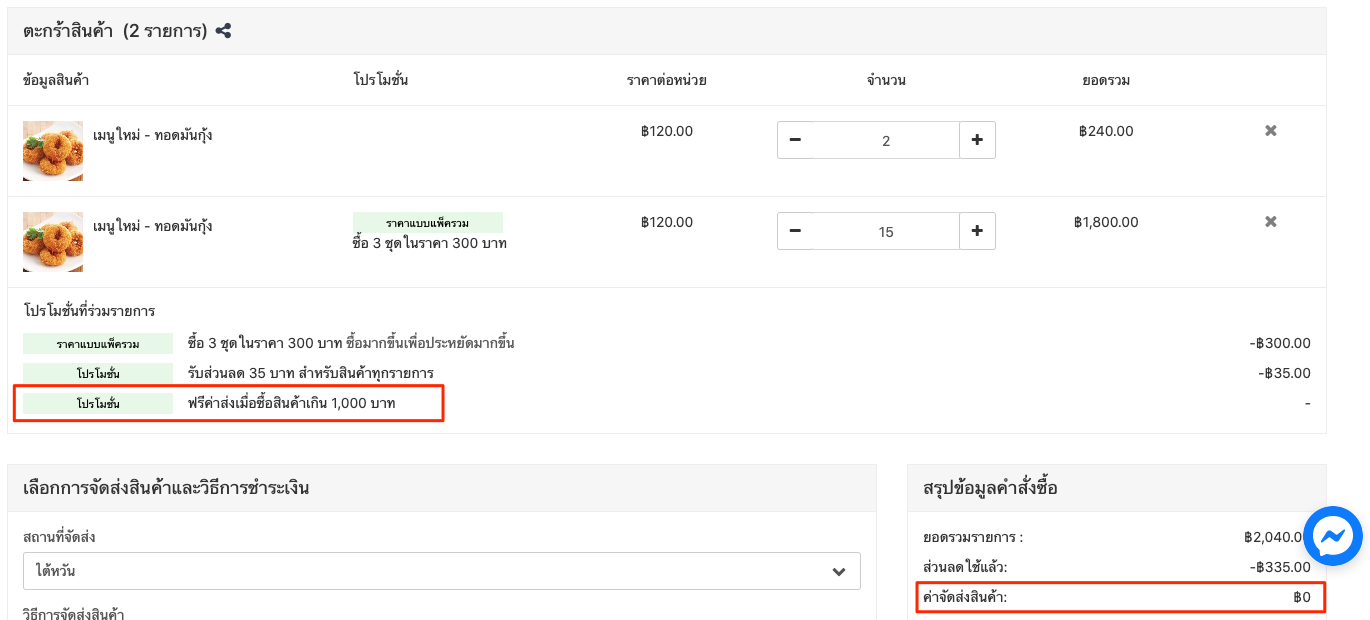Increase quantity of the ฿1,800.00 item
Screen dimensions: 1370x620
(x=977, y=231)
